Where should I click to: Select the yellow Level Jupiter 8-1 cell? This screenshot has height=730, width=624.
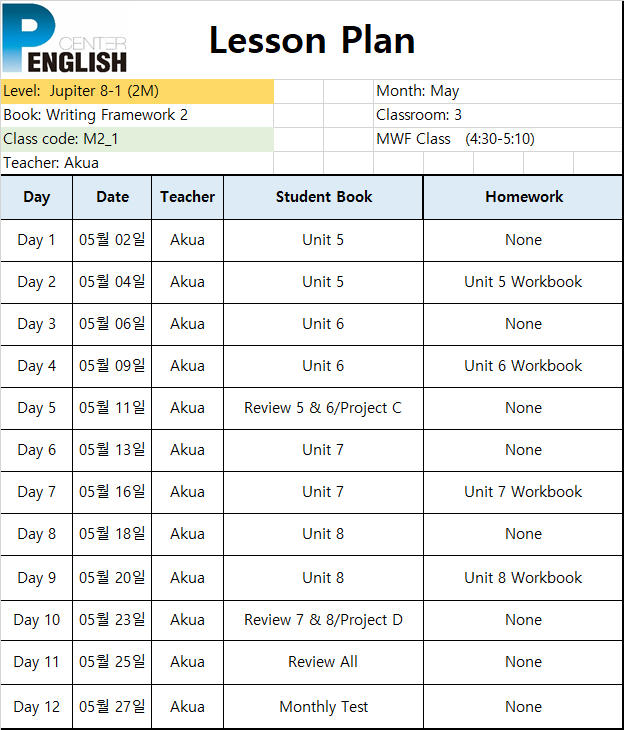click(137, 91)
